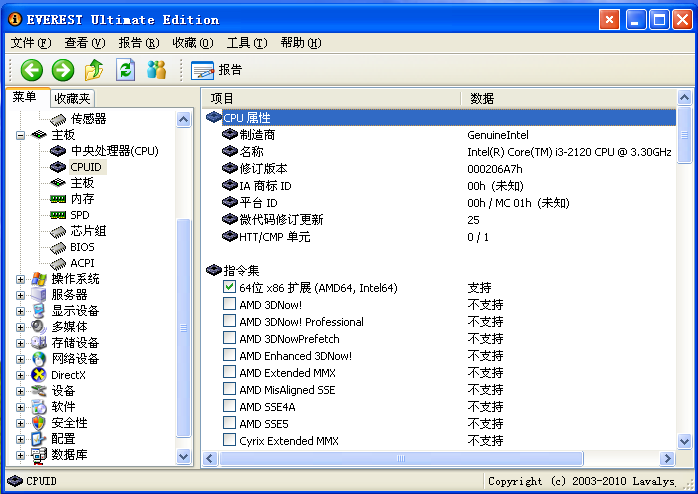The image size is (698, 494).
Task: Expand the 显示设备 tree node
Action: pos(20,312)
